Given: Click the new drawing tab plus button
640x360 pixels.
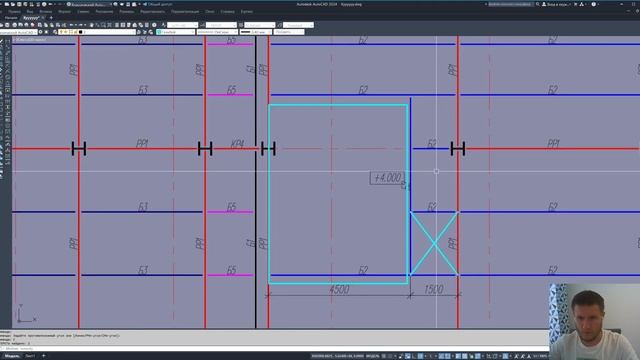Looking at the screenshot, I should pos(51,18).
